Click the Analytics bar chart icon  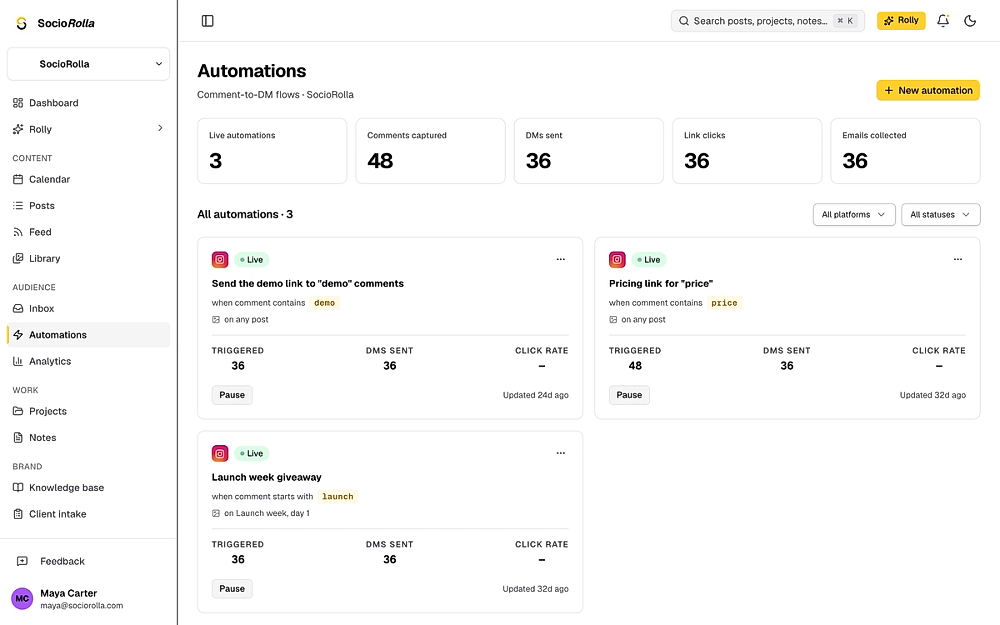coord(18,361)
